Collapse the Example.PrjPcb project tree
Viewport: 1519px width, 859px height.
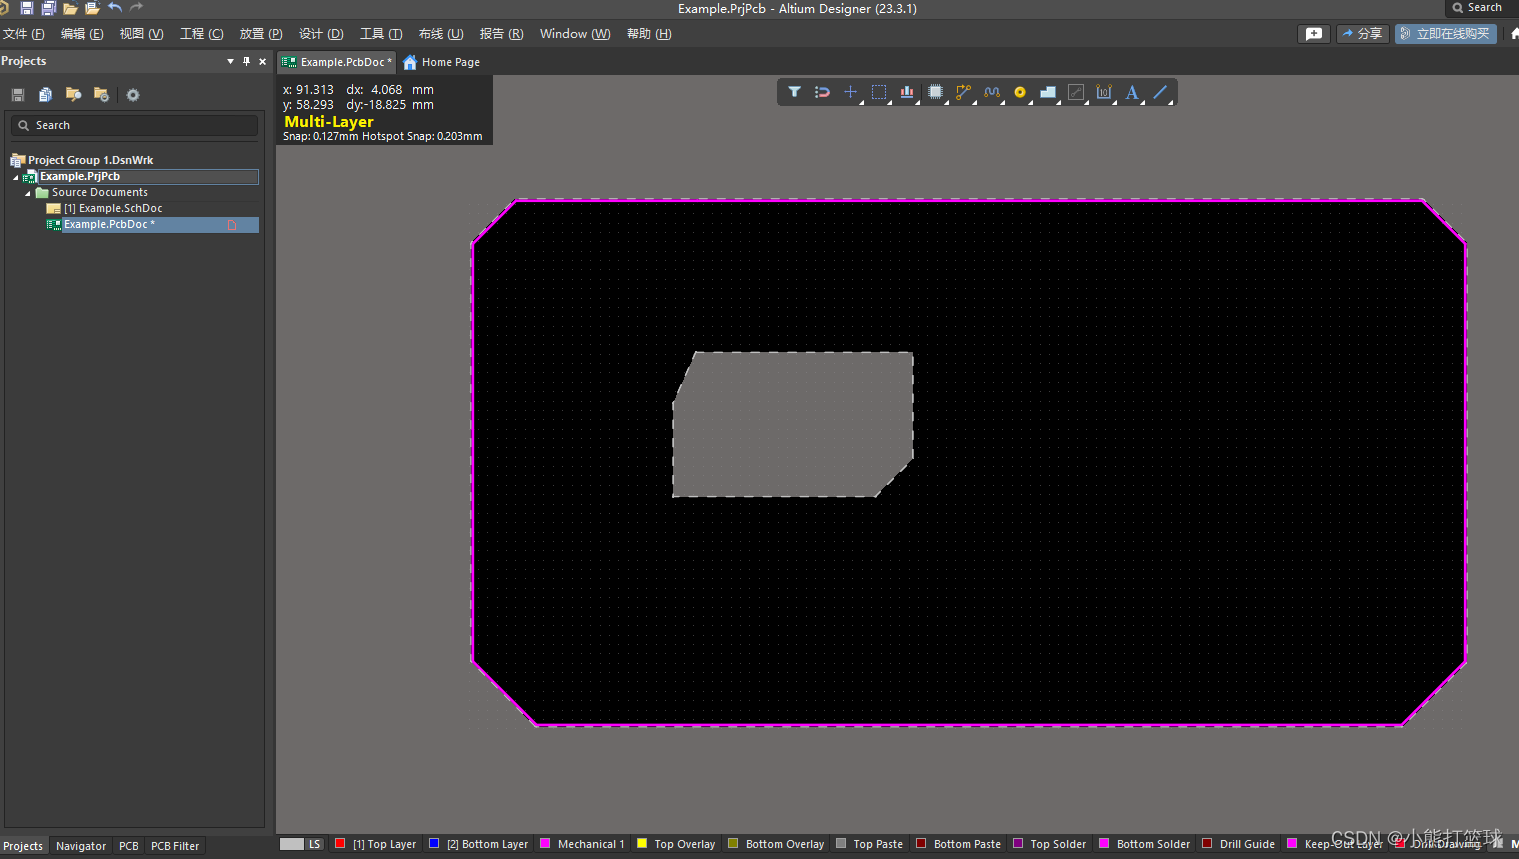click(x=16, y=176)
